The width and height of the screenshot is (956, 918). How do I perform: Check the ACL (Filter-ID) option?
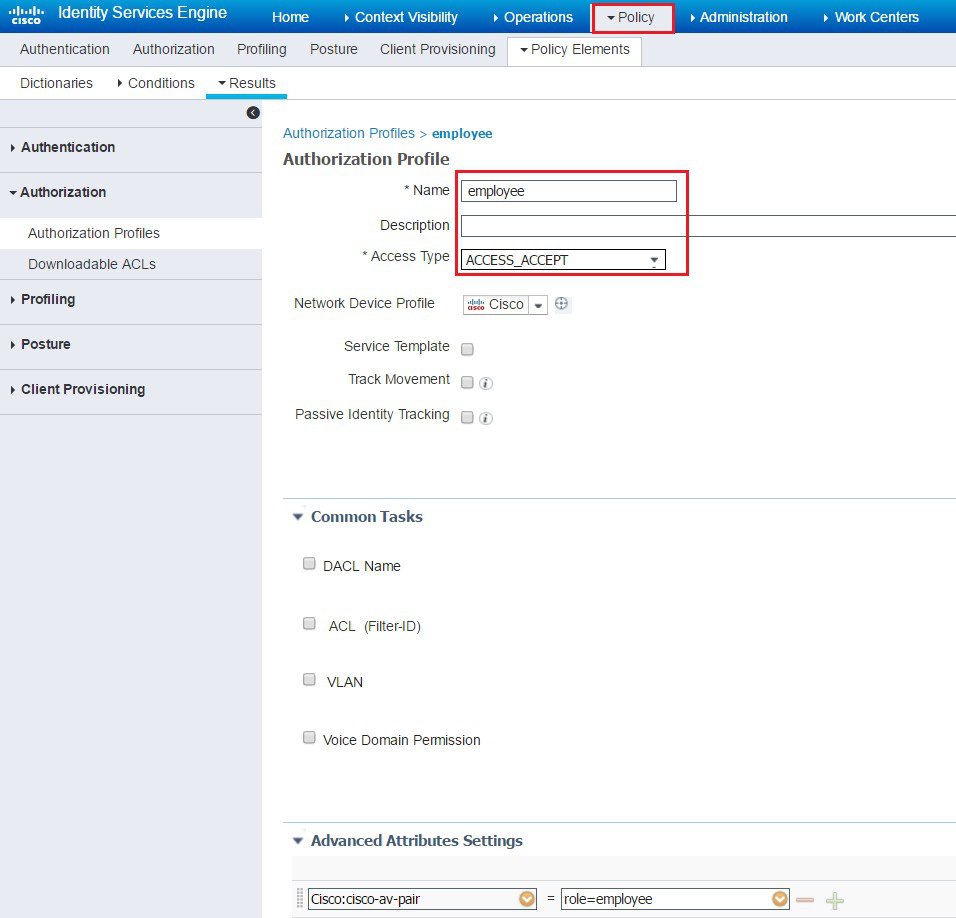309,624
